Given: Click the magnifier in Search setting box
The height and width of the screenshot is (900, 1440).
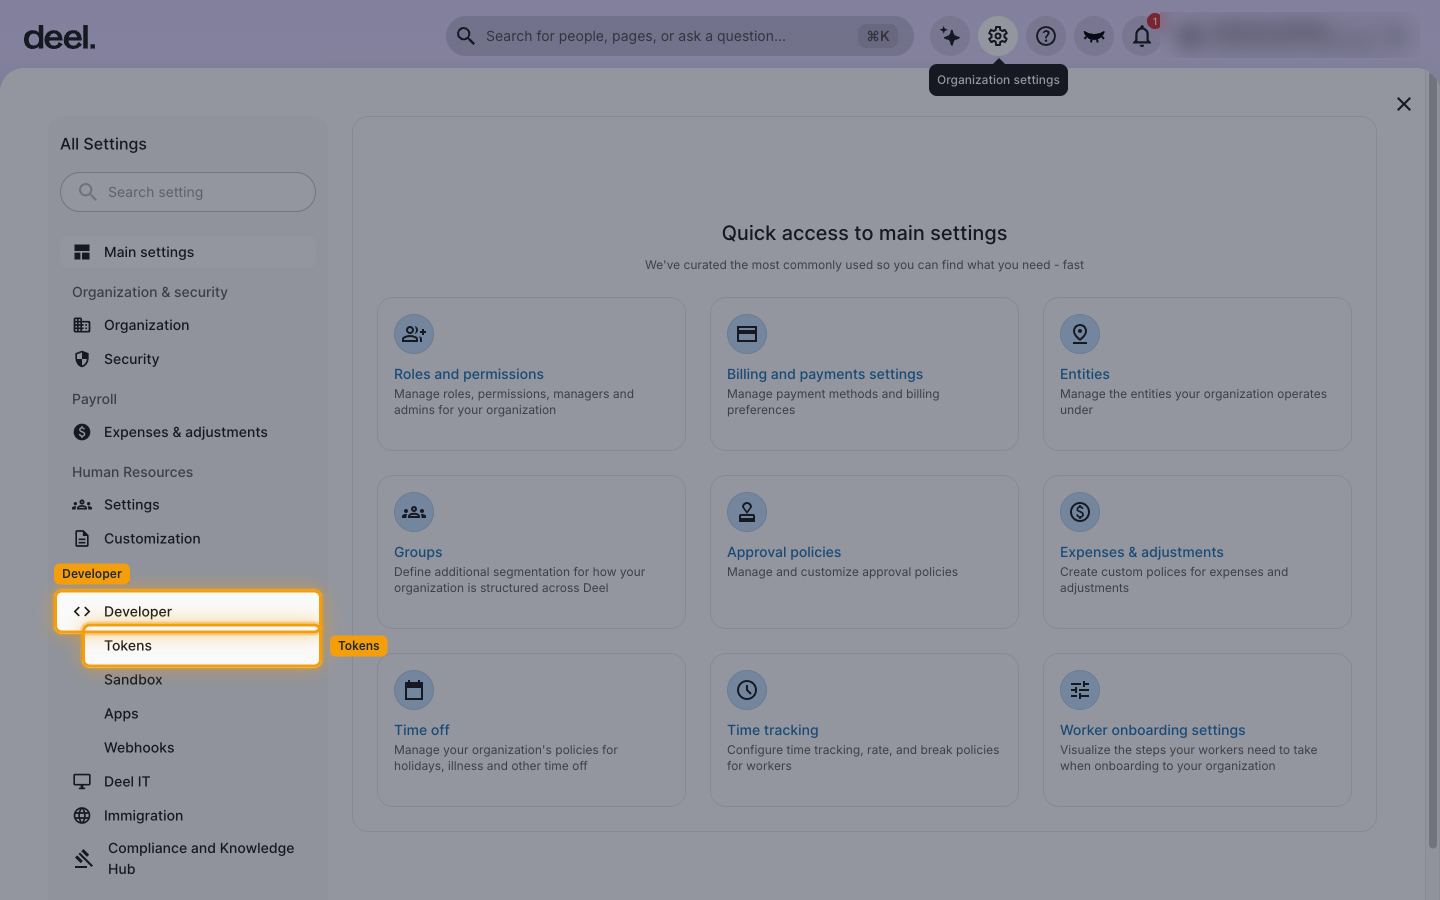Looking at the screenshot, I should 88,192.
